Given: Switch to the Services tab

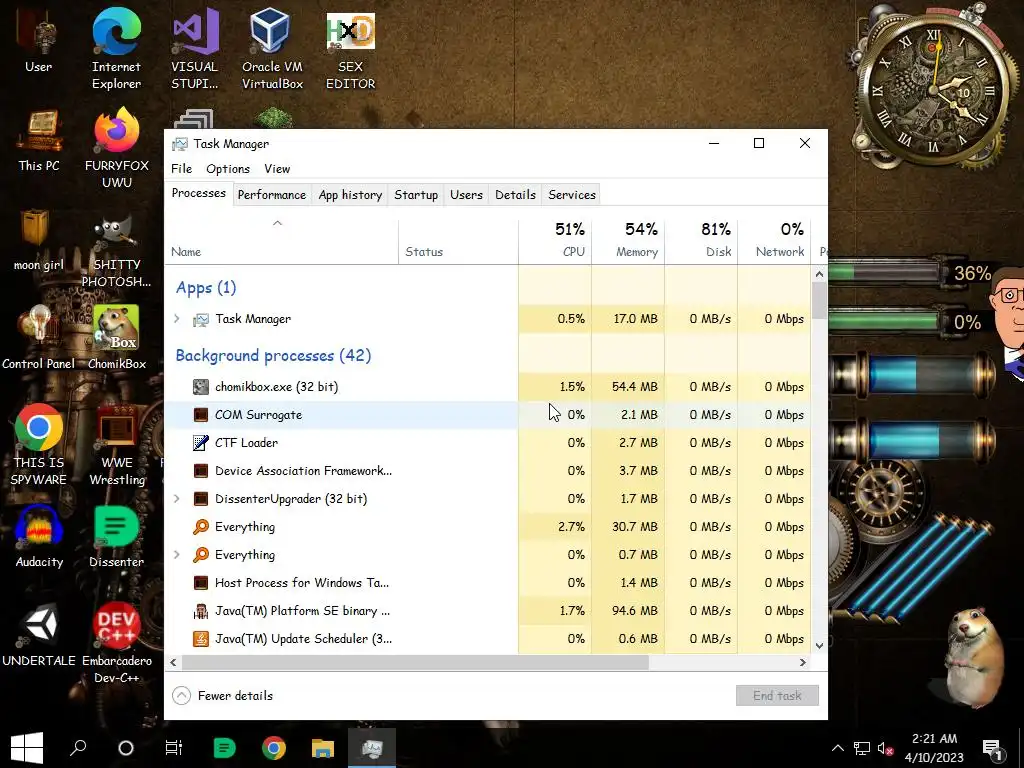Looking at the screenshot, I should [572, 195].
